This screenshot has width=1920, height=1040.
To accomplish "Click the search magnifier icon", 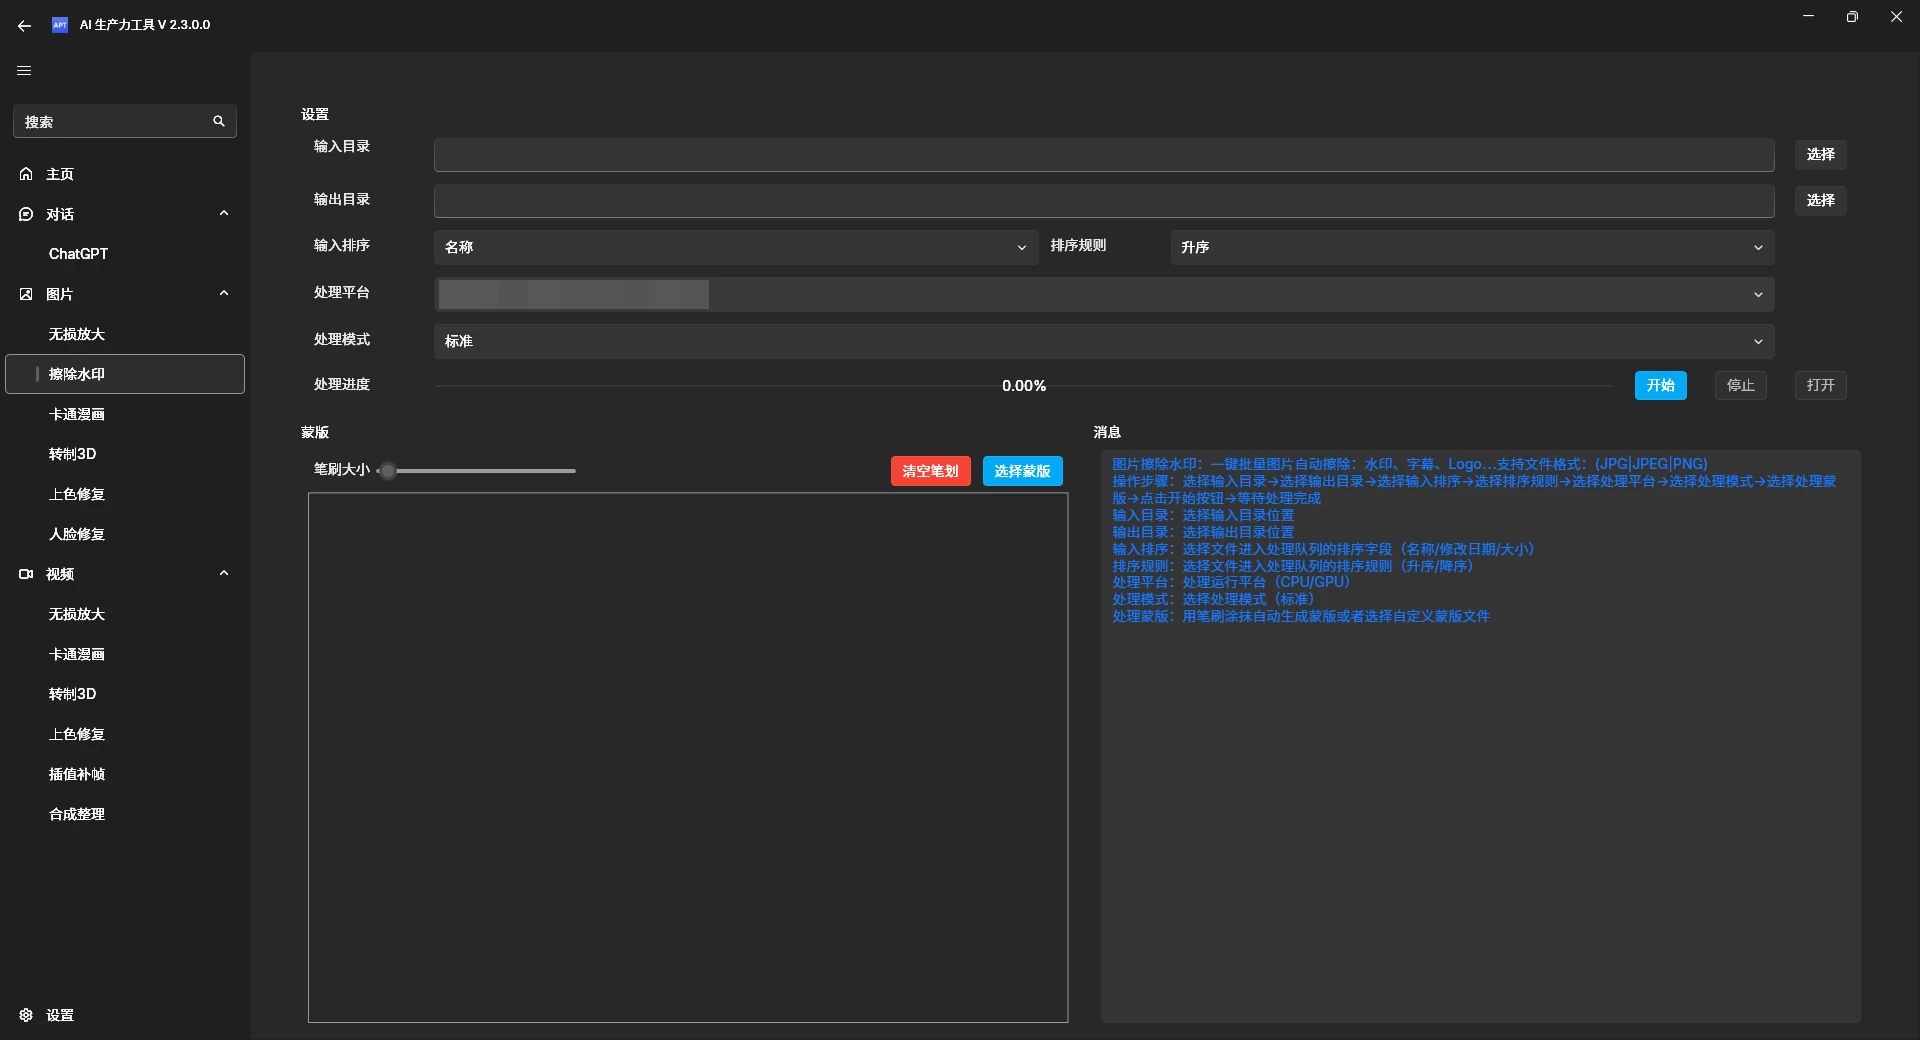I will coord(219,121).
